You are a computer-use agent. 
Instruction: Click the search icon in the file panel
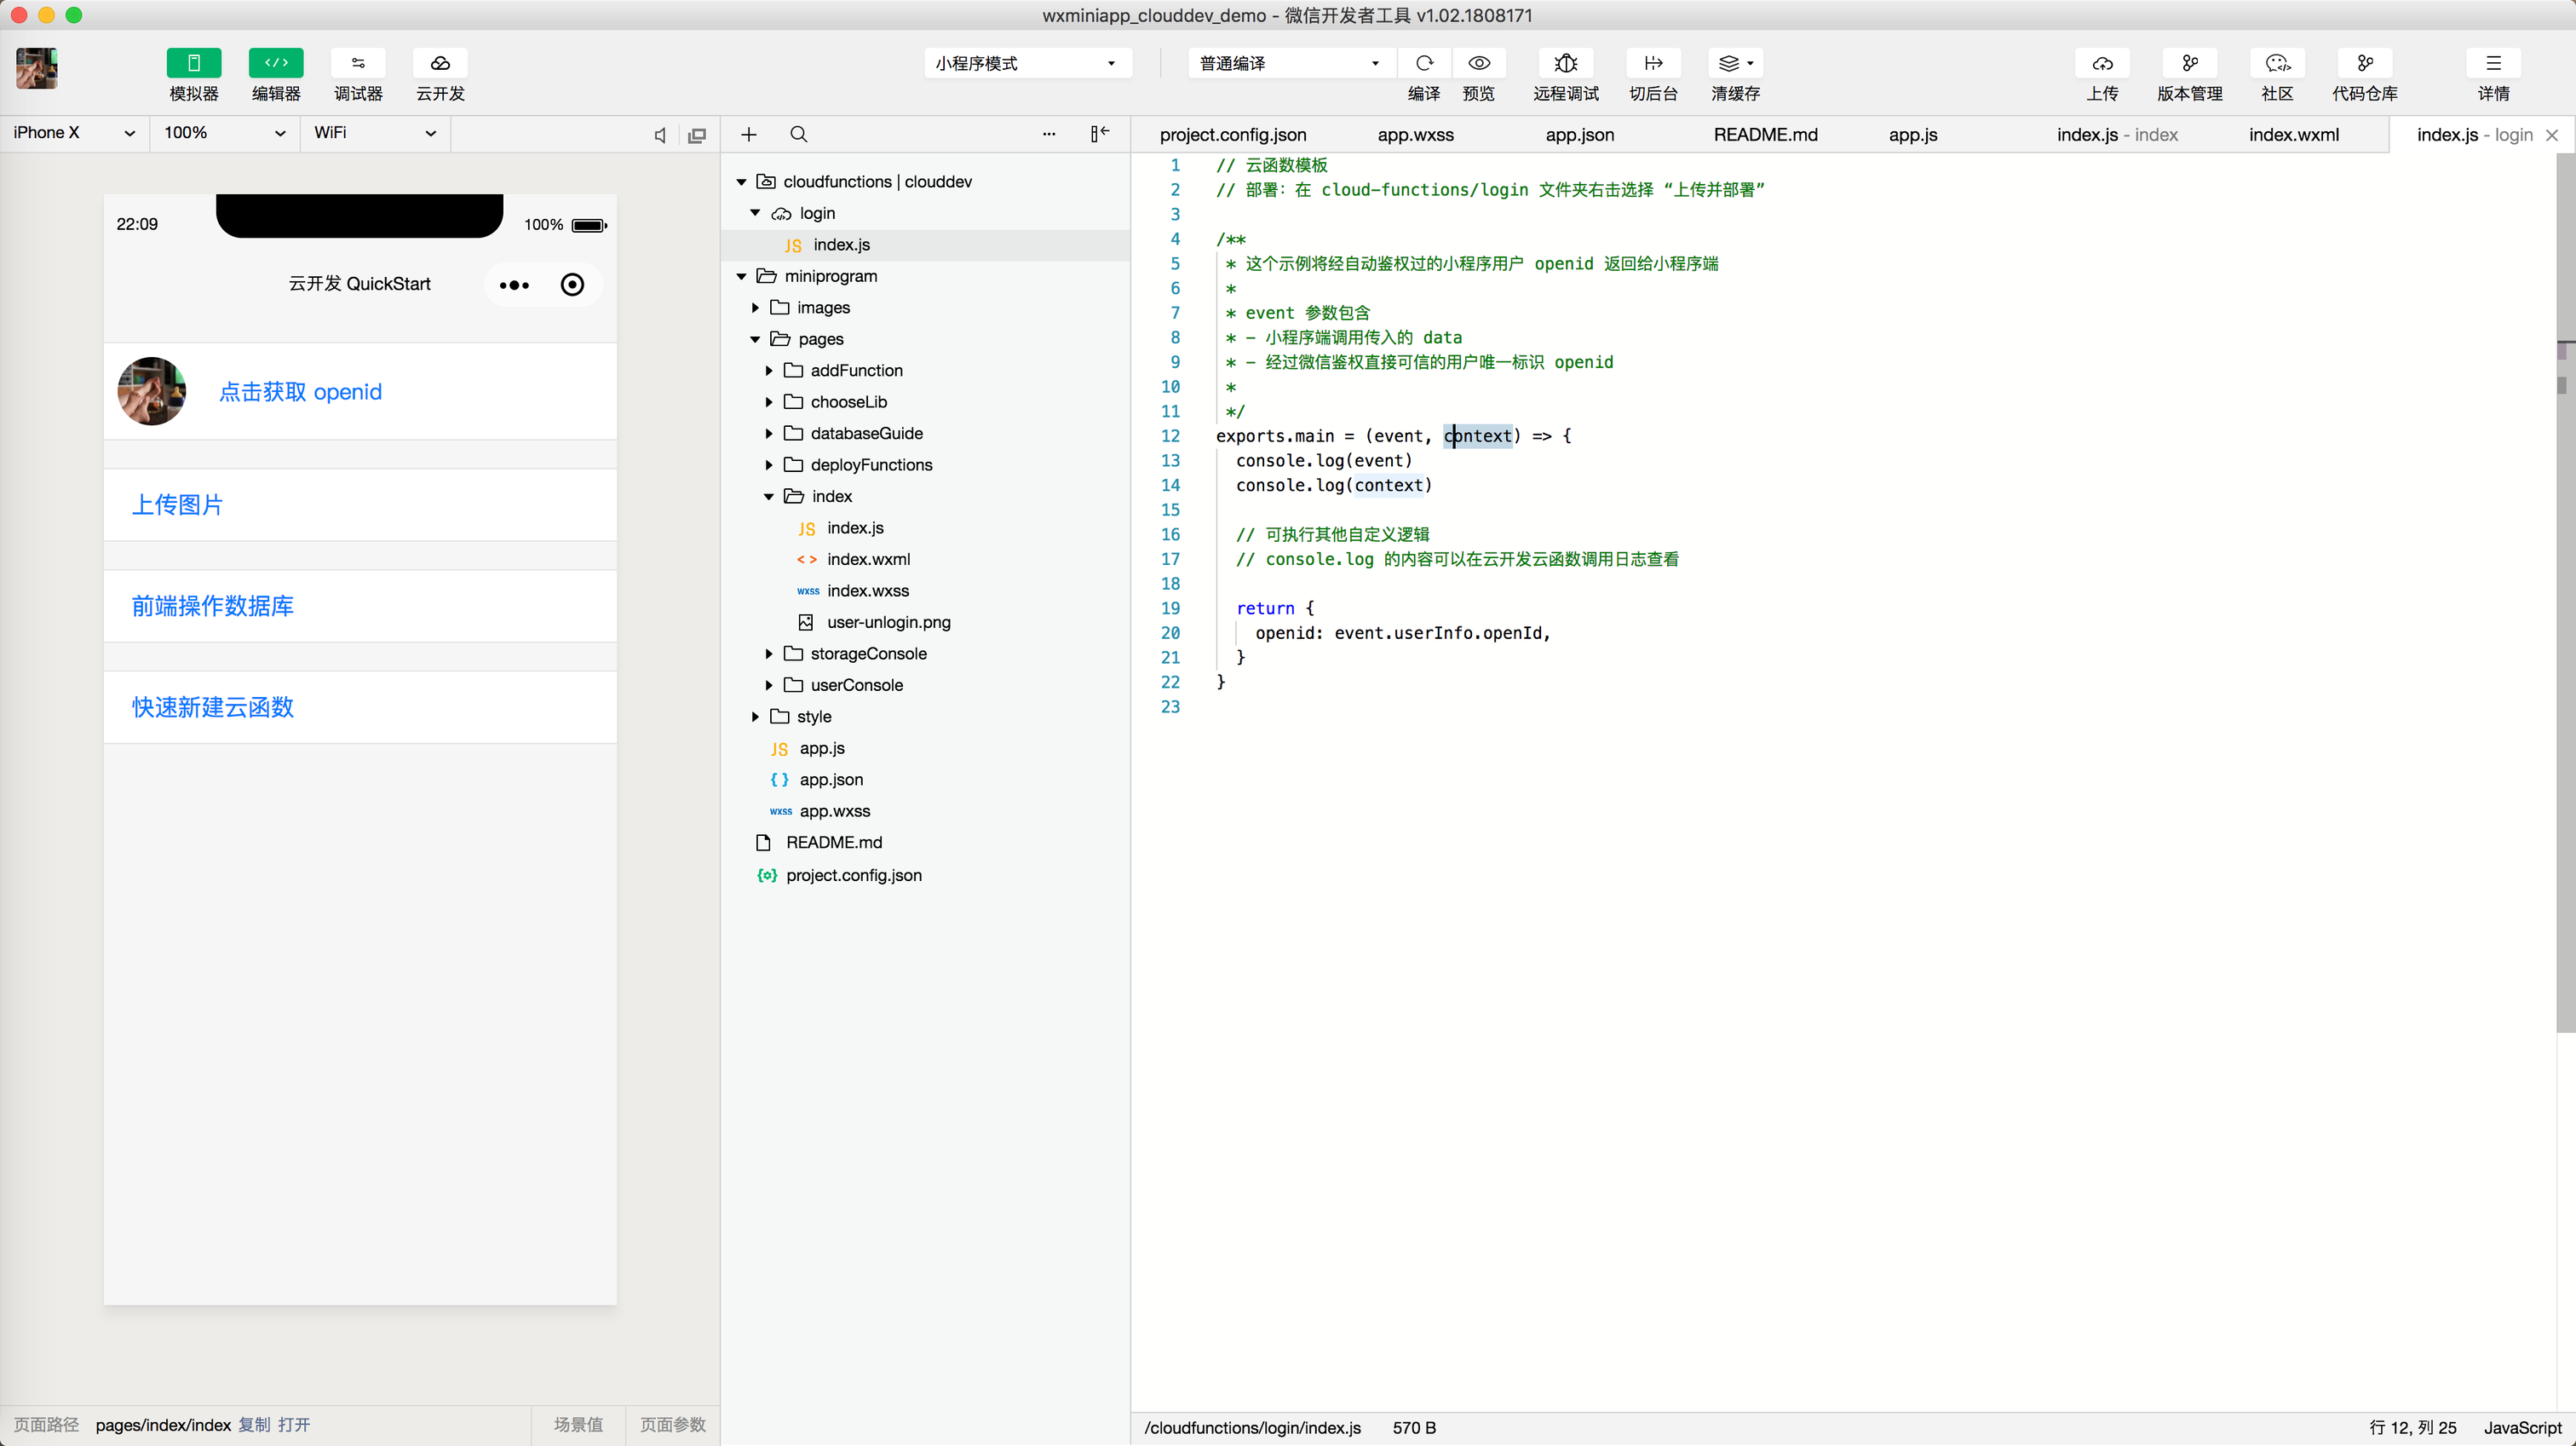pyautogui.click(x=798, y=134)
